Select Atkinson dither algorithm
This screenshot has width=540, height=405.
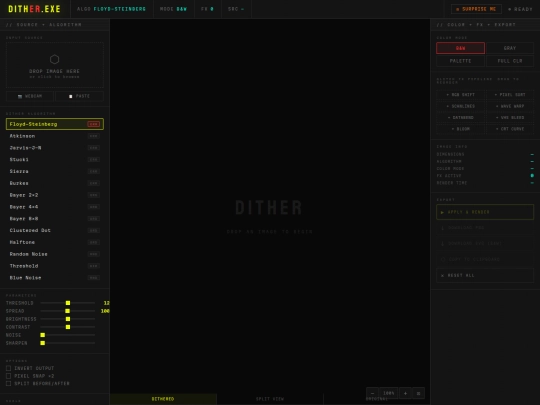[55, 136]
